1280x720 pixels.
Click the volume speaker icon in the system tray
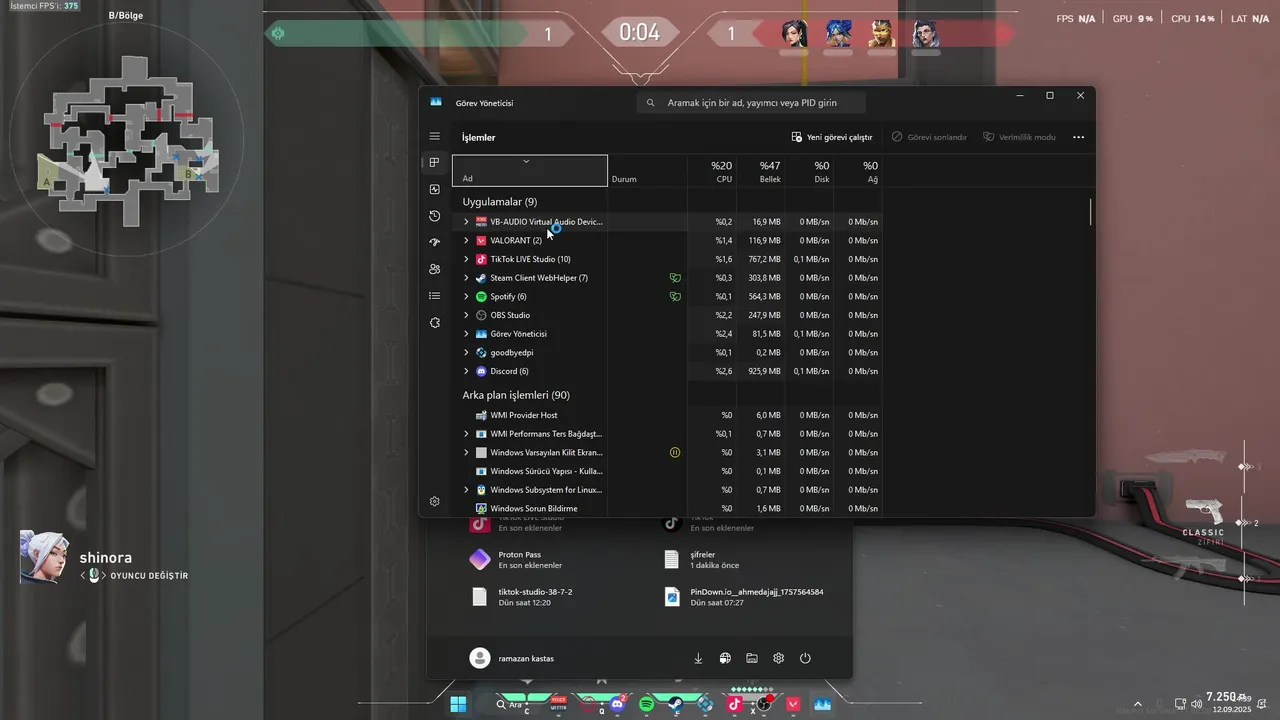pyautogui.click(x=1197, y=704)
